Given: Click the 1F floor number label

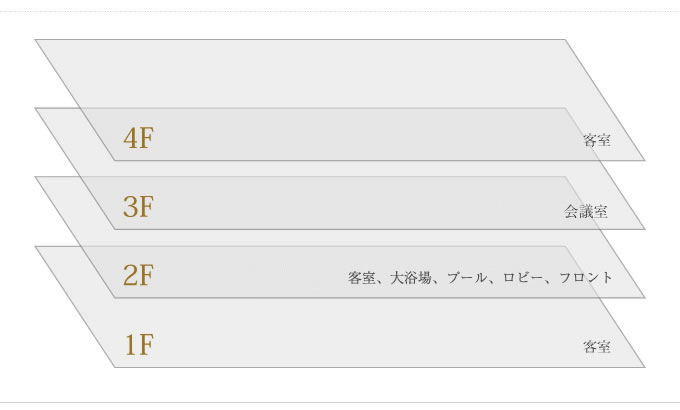Looking at the screenshot, I should (139, 345).
